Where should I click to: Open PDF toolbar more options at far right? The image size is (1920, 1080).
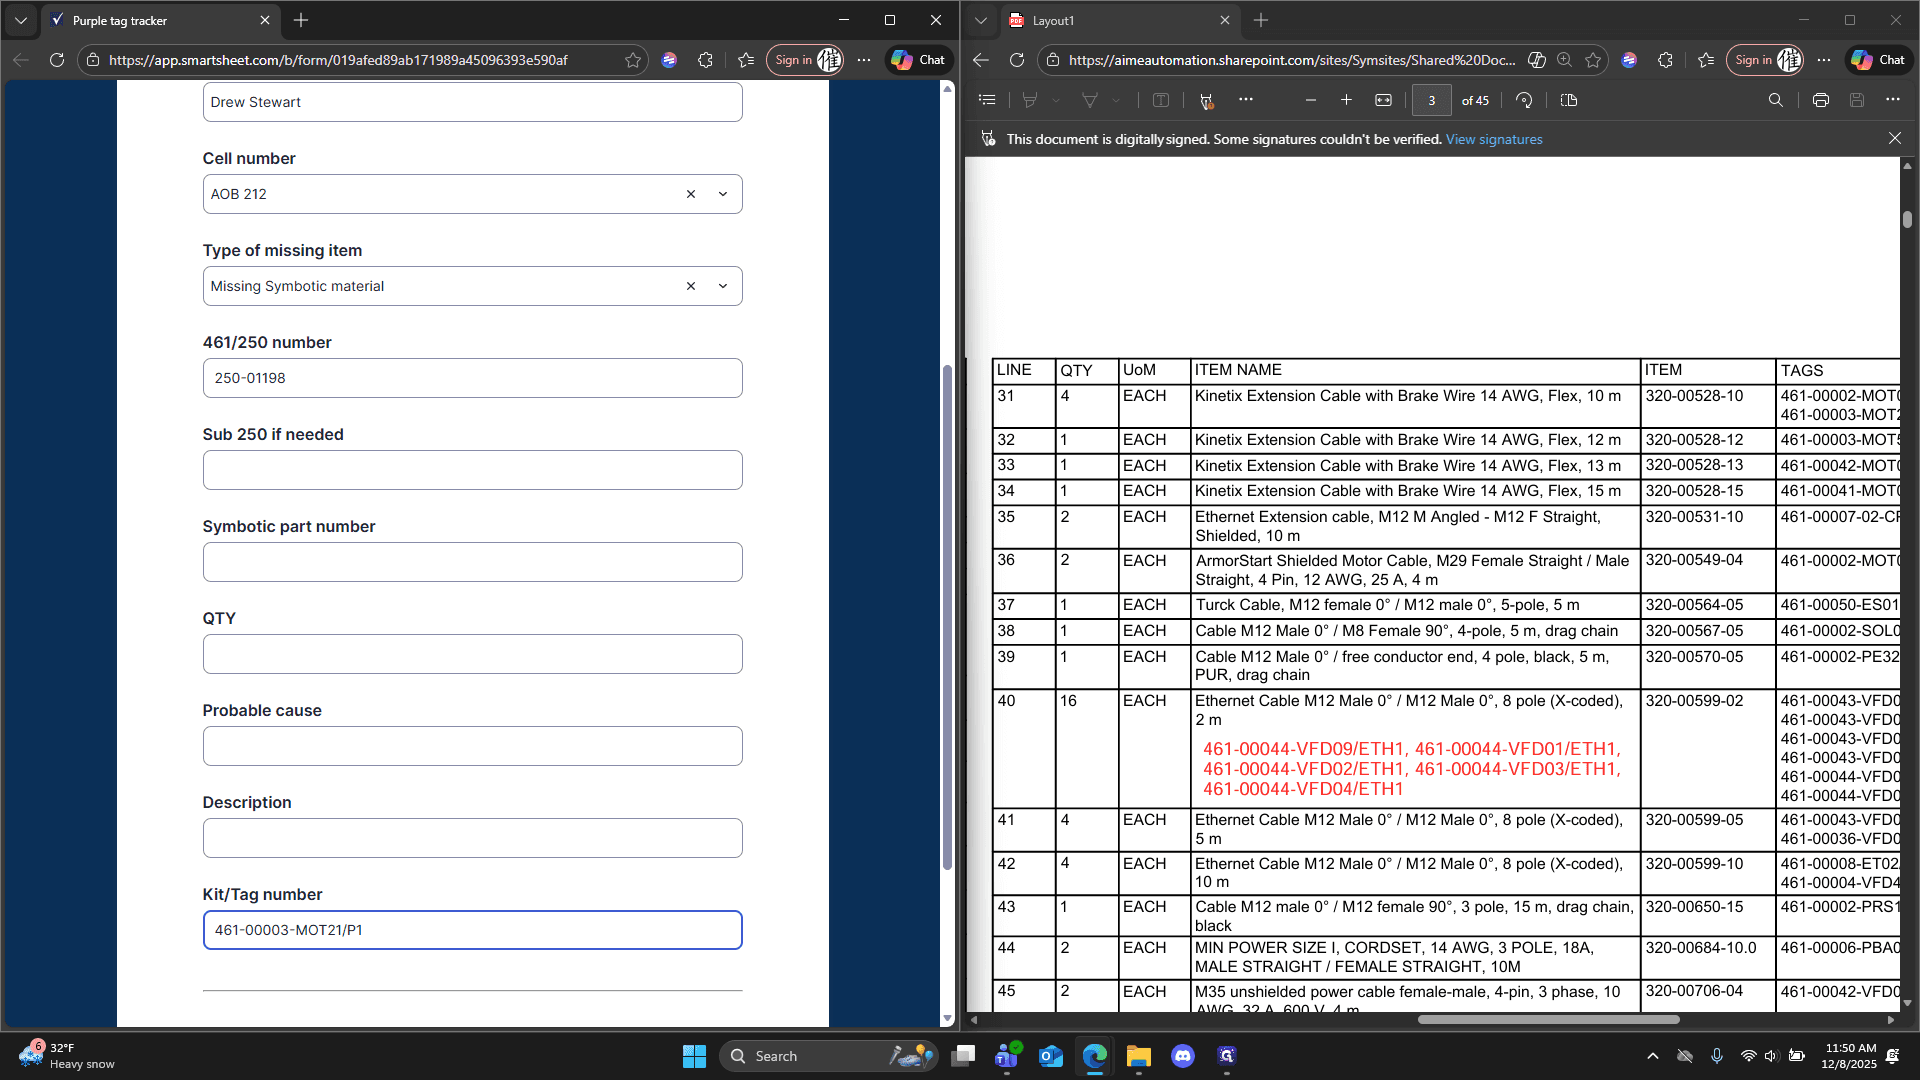pos(1892,100)
